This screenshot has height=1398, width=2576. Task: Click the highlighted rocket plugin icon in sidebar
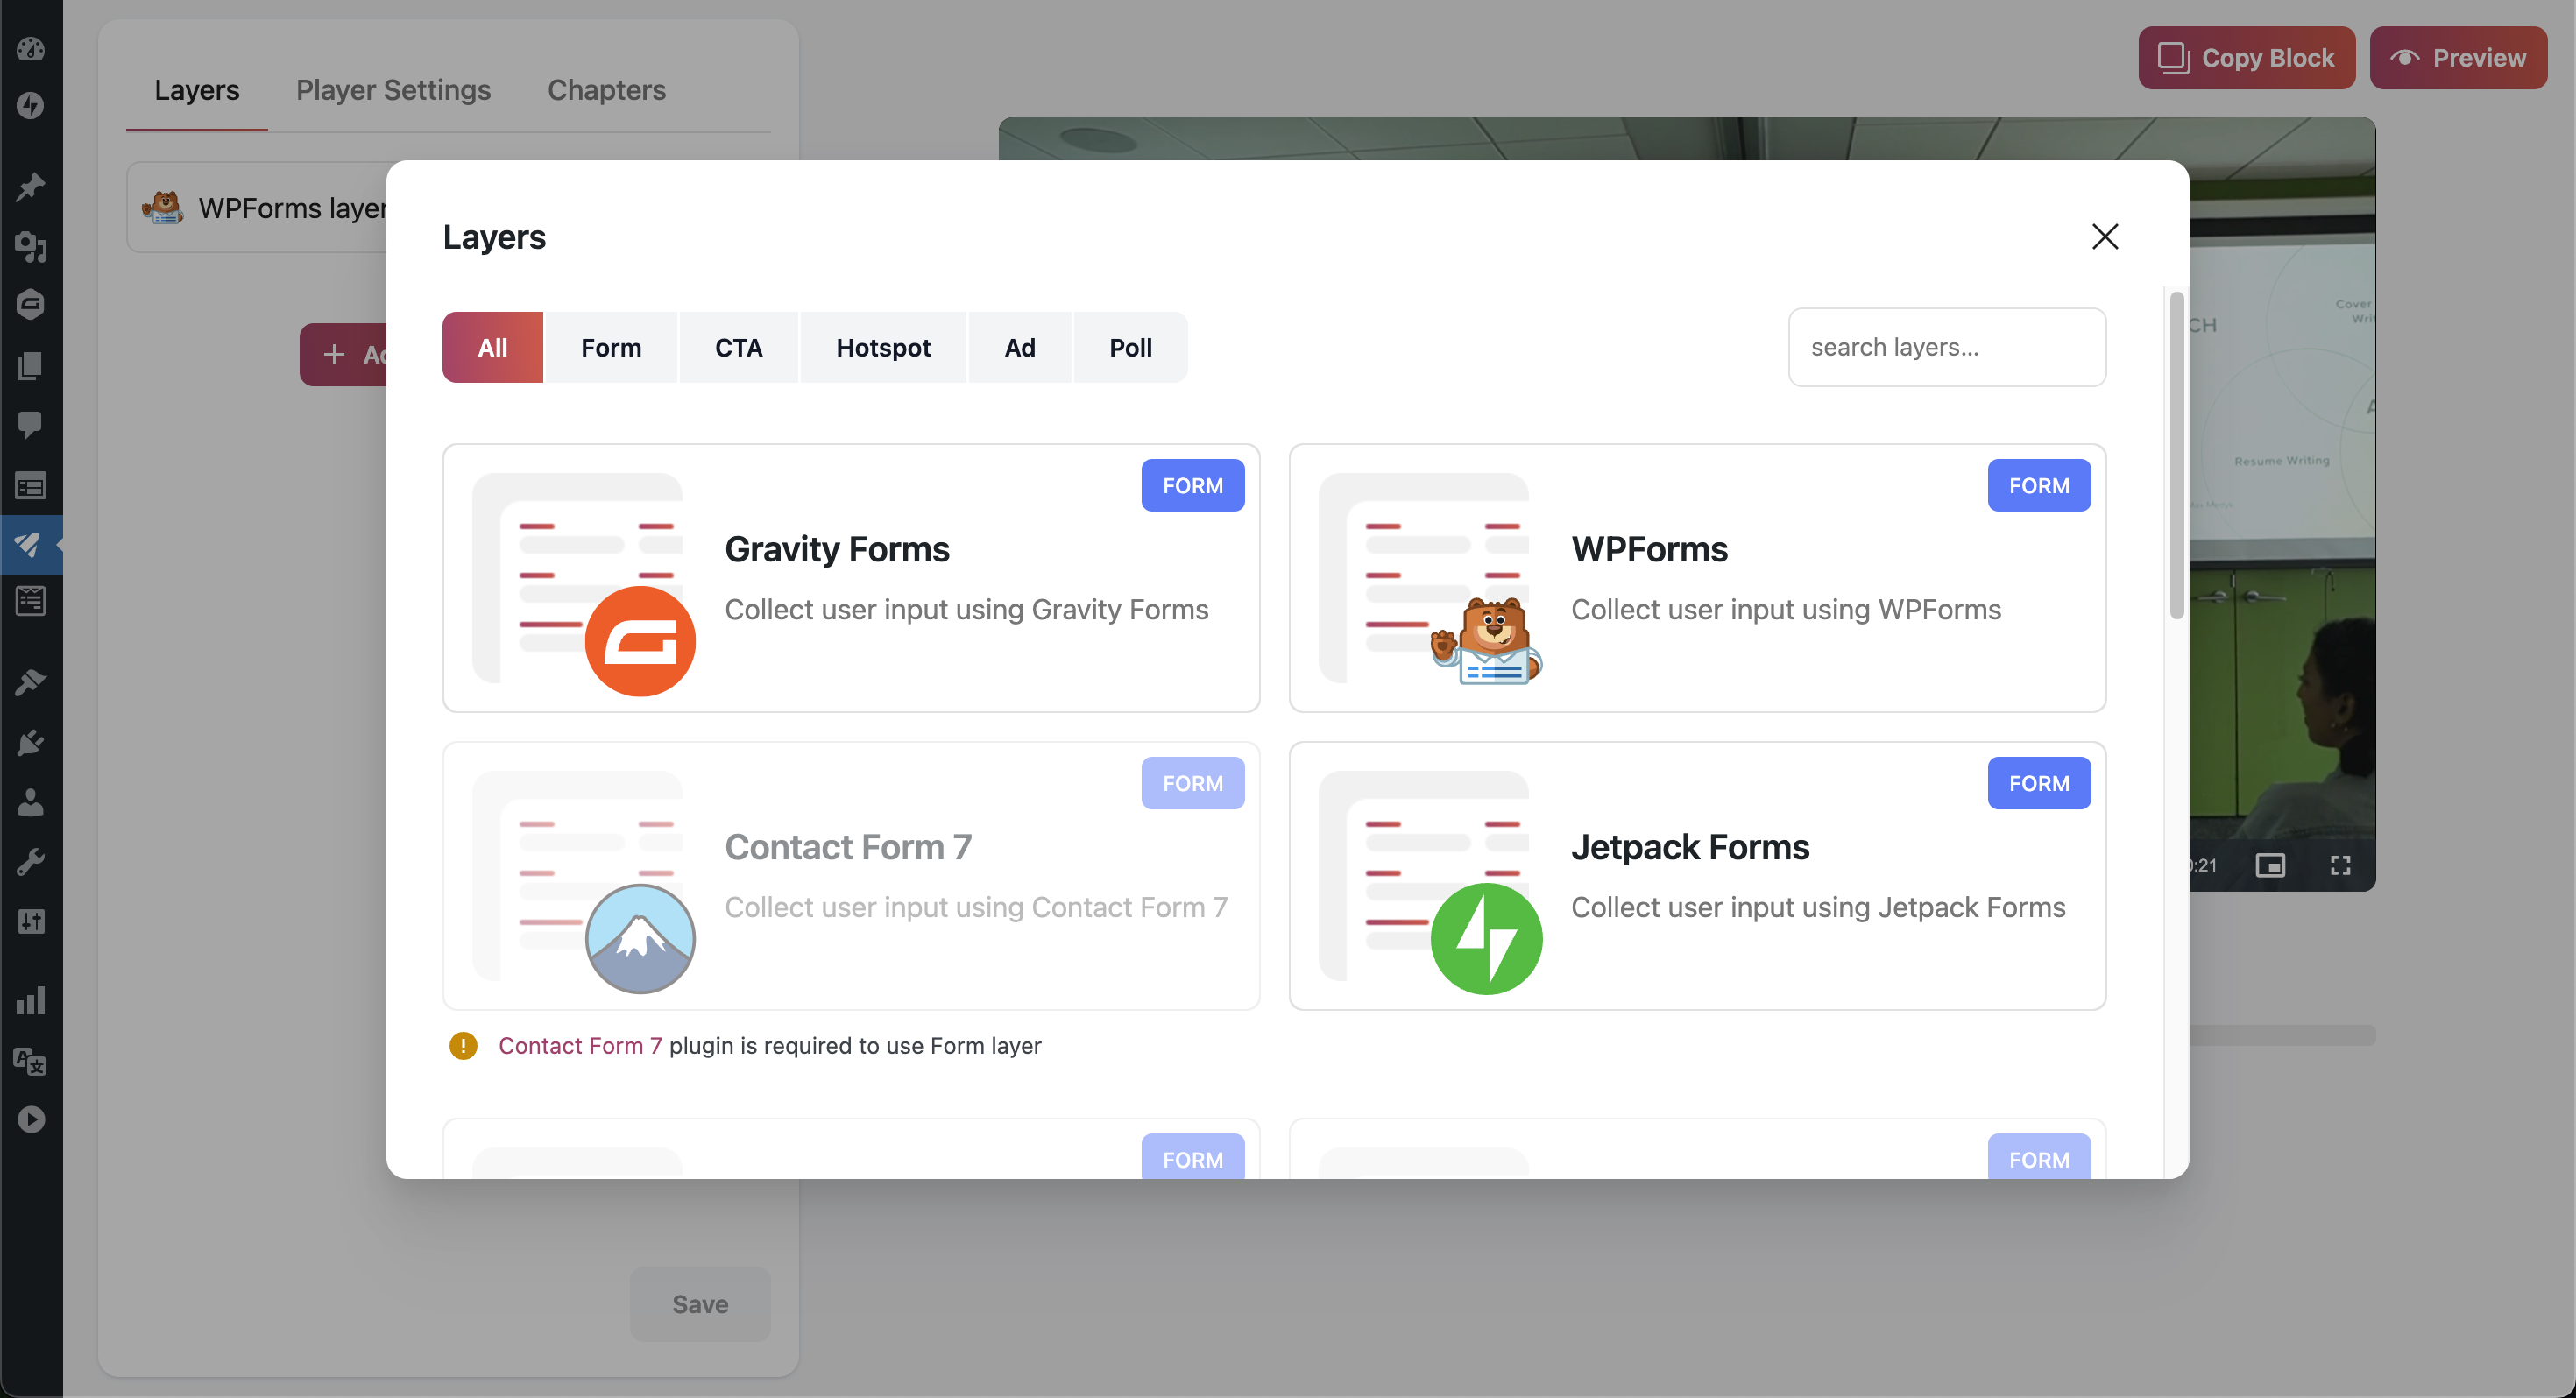point(28,545)
